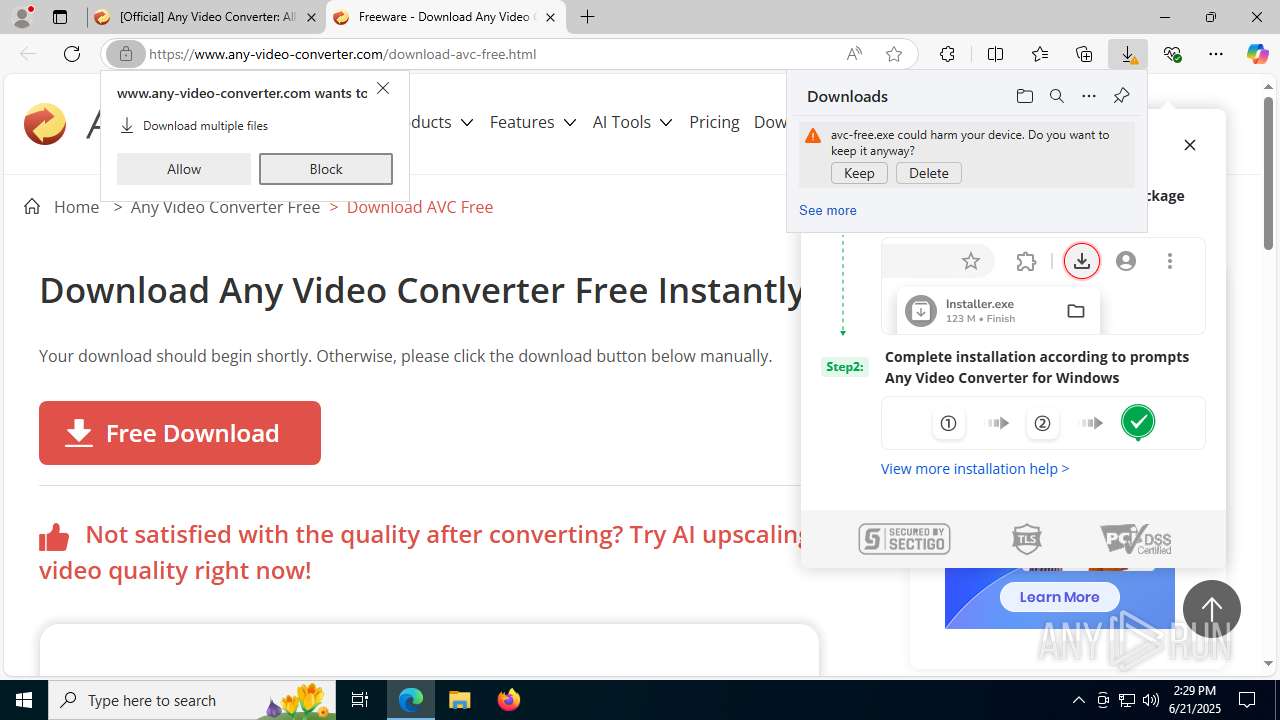The image size is (1280, 720).
Task: Click the Downloads toolbar icon
Action: [x=1128, y=54]
